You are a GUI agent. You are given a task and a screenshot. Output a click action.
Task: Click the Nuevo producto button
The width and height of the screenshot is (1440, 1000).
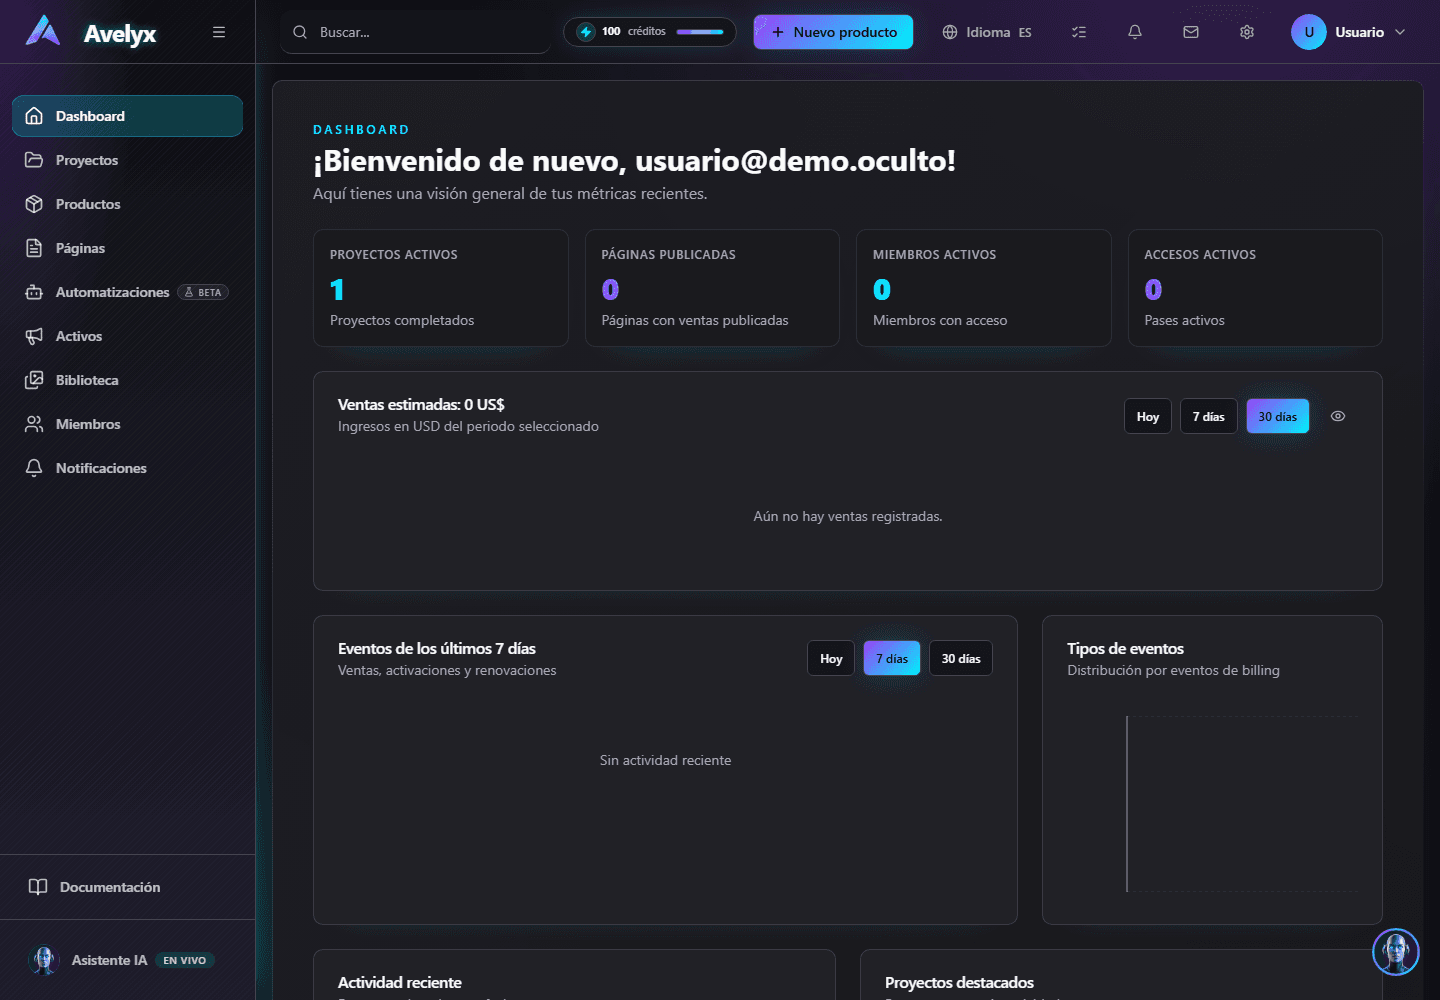(x=833, y=32)
